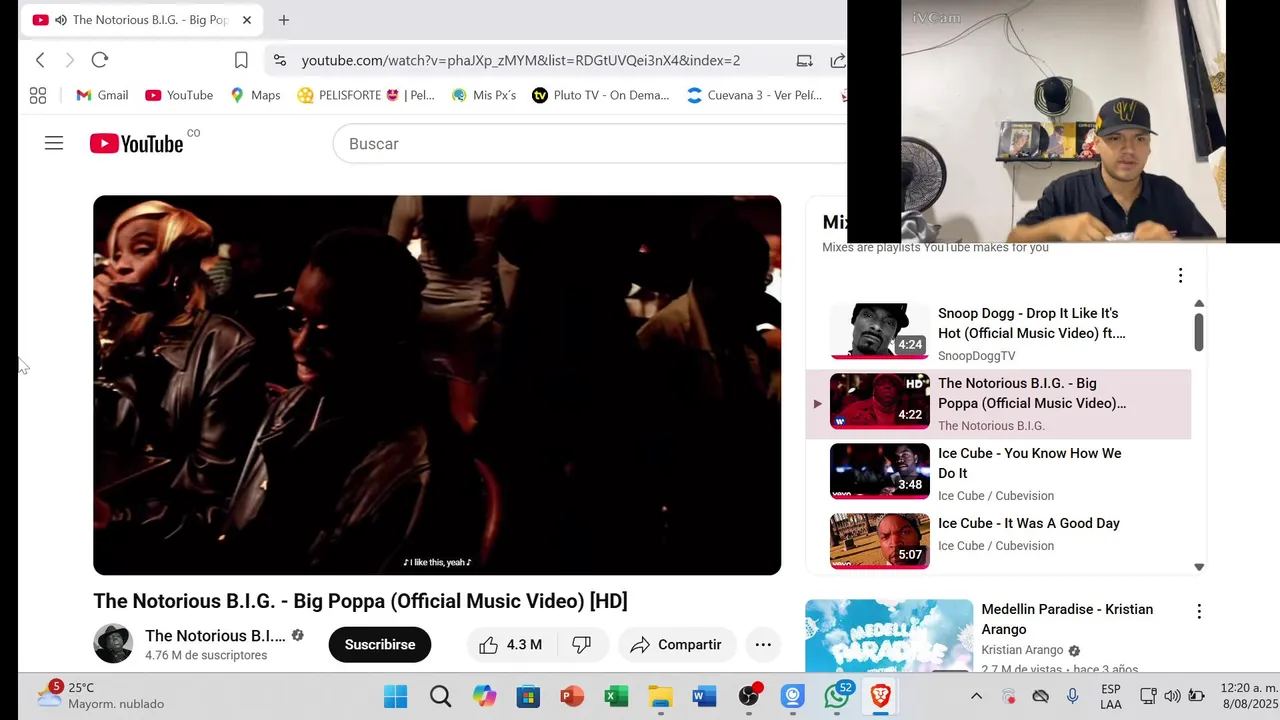Launch Copilot from the taskbar

coord(484,696)
